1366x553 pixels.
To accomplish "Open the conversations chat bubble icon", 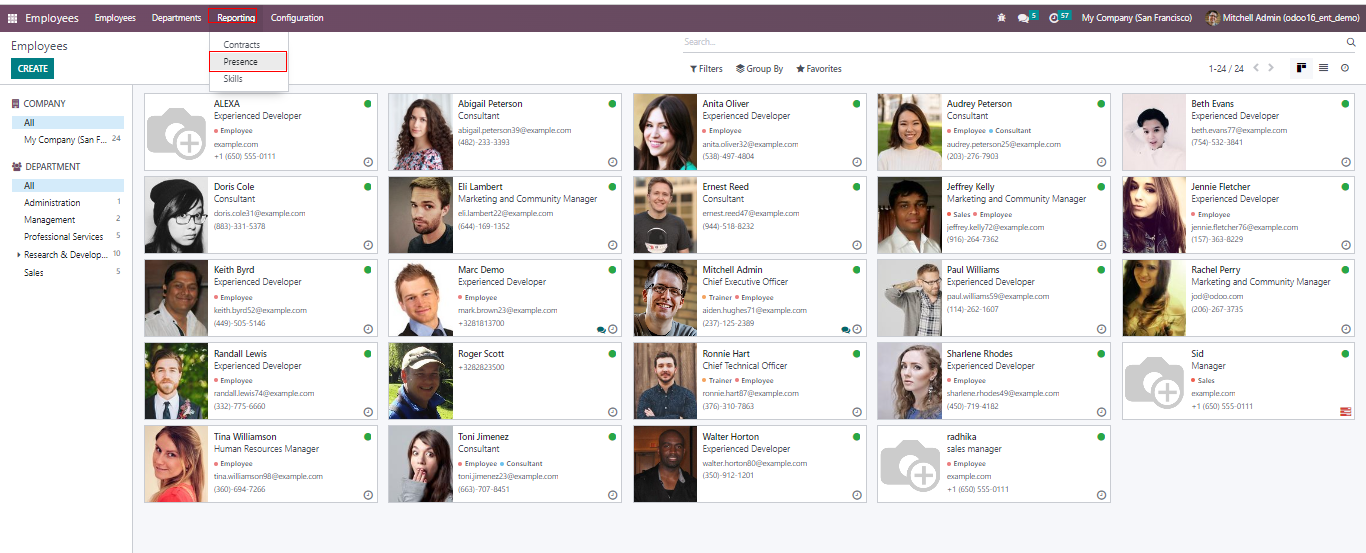I will (x=1022, y=18).
